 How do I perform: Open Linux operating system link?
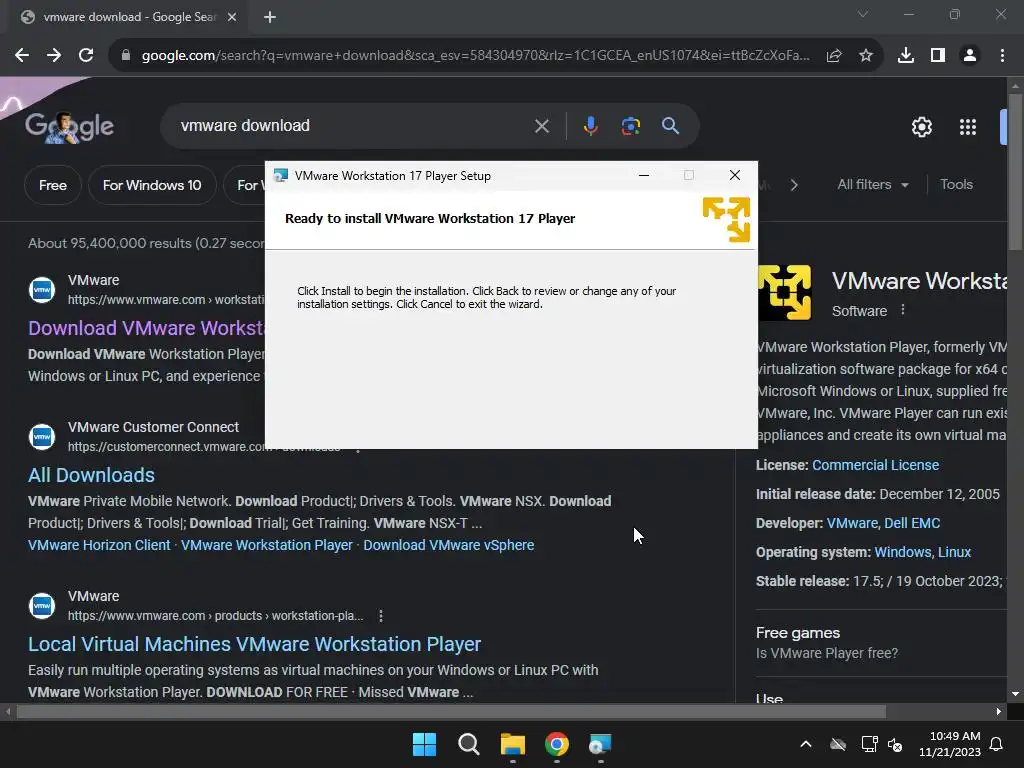954,552
